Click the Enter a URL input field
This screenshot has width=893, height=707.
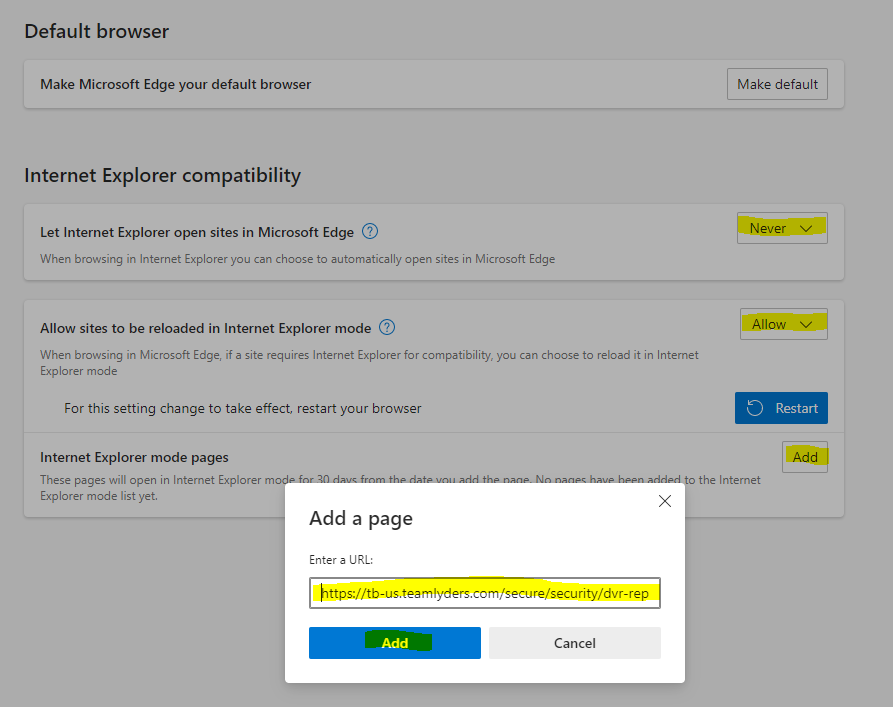(x=485, y=593)
